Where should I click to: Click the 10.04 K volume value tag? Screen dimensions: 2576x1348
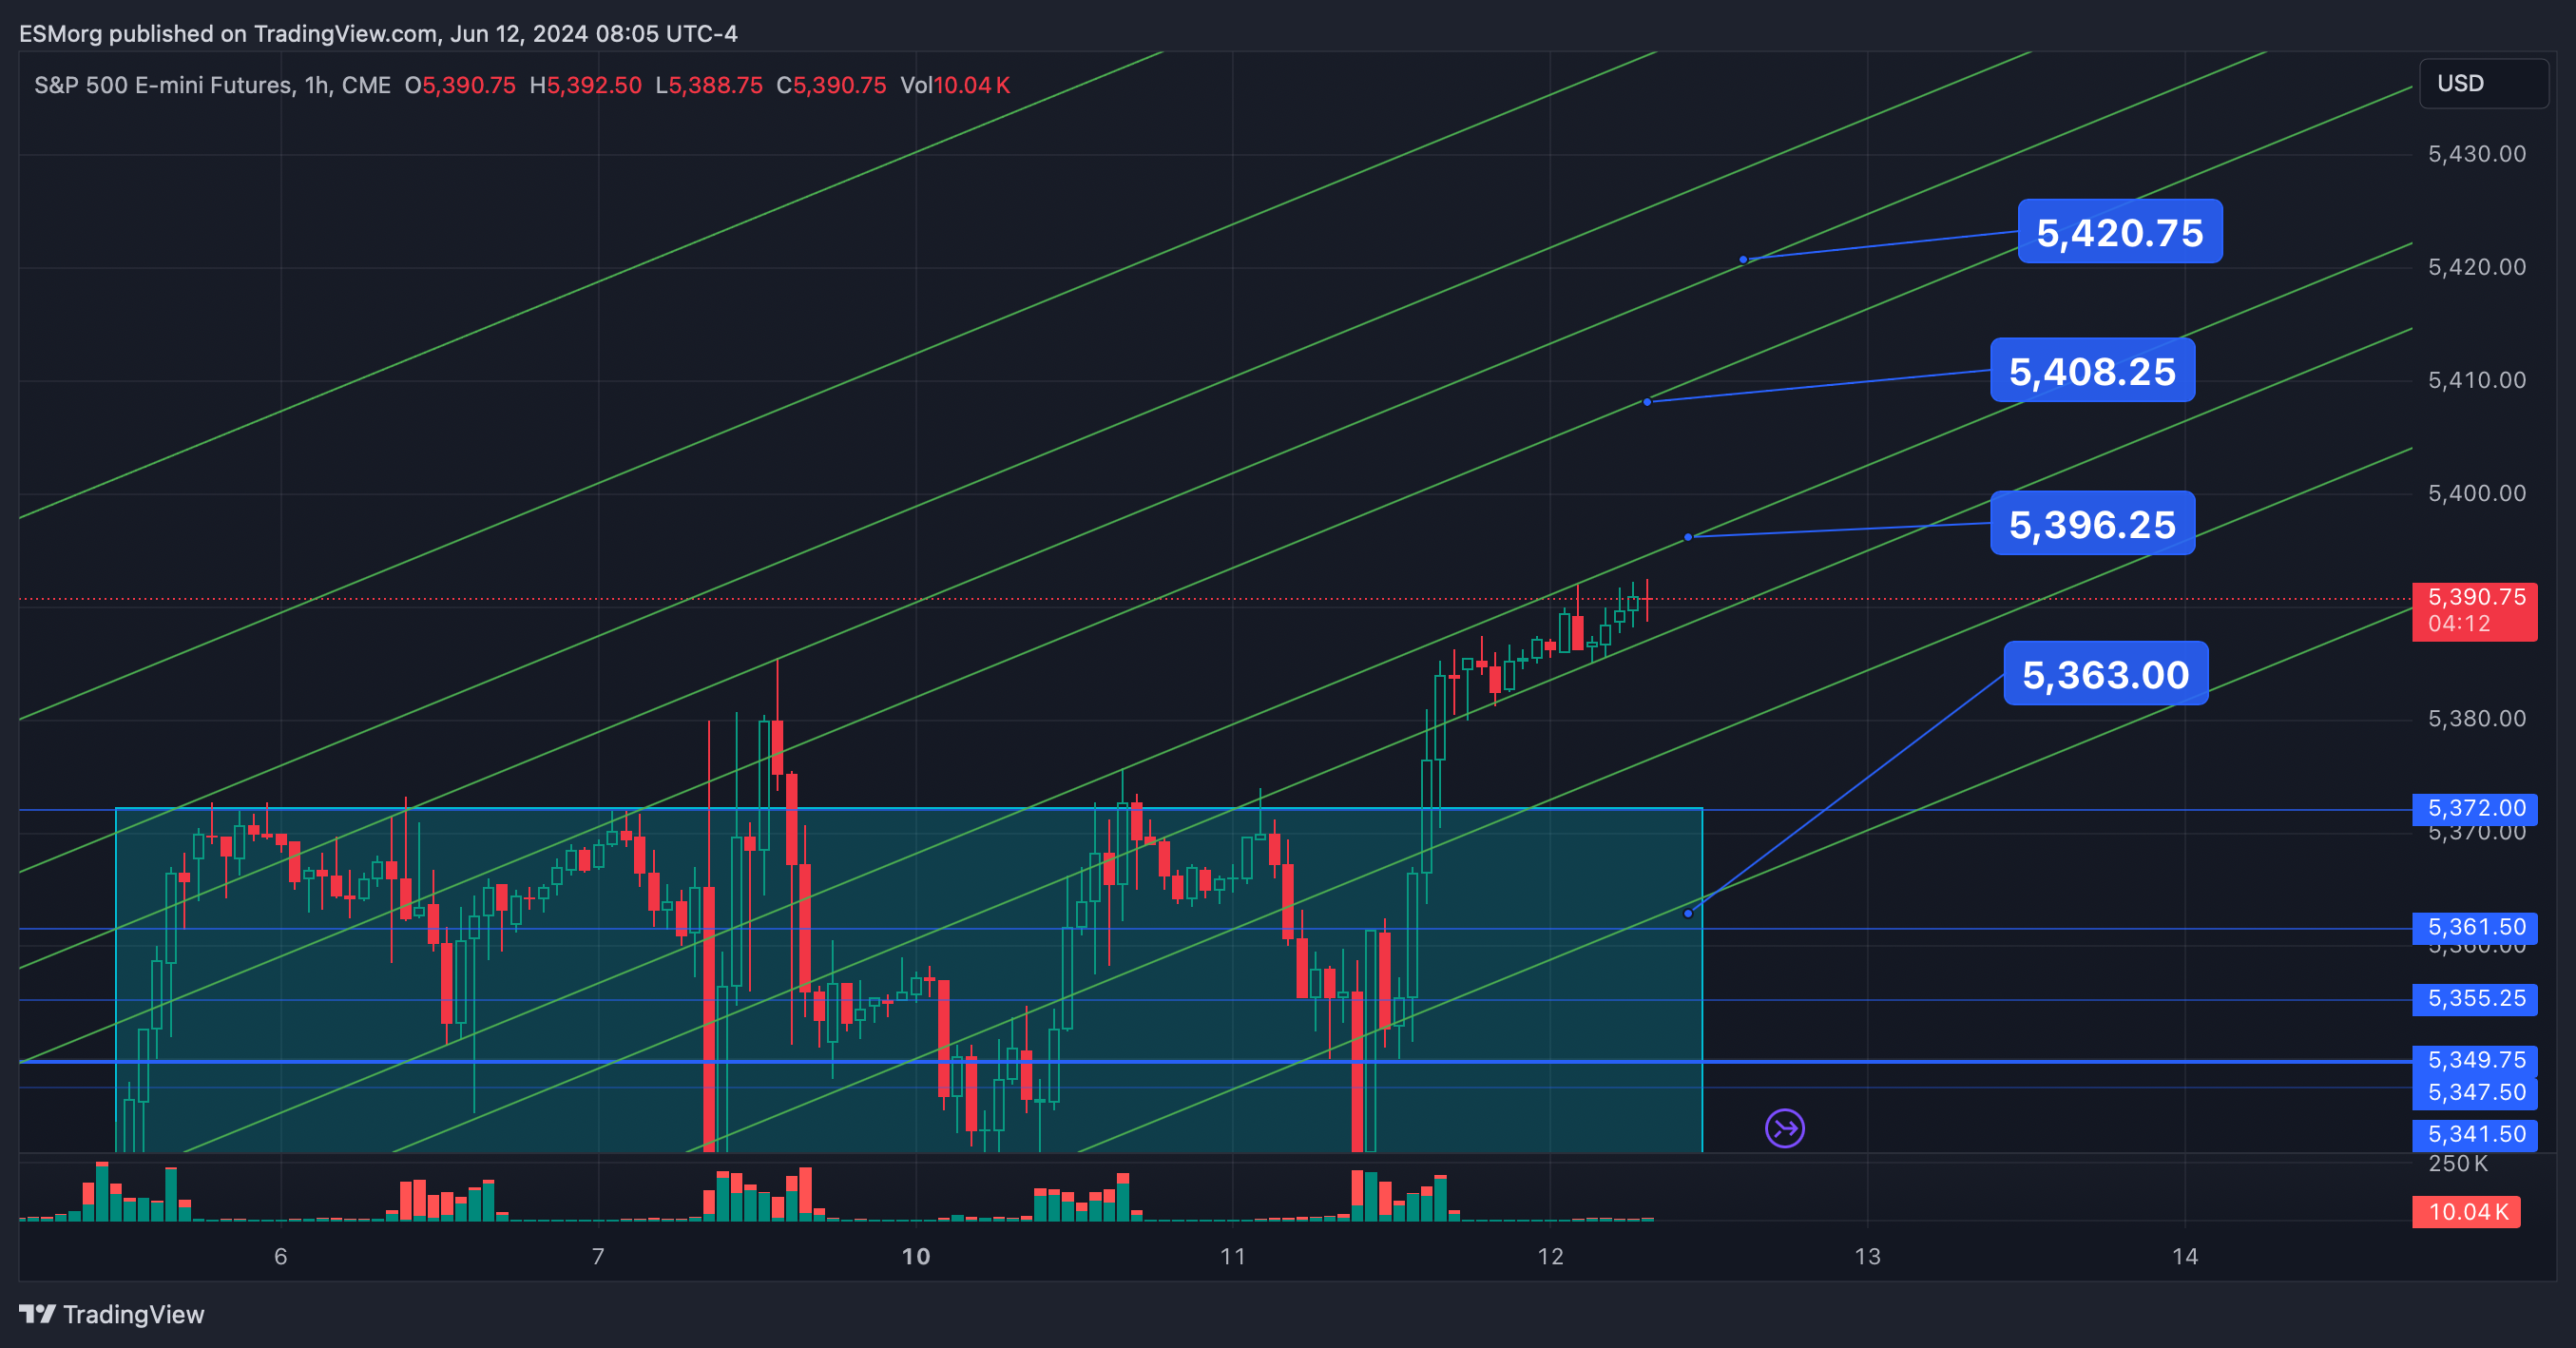[2467, 1212]
